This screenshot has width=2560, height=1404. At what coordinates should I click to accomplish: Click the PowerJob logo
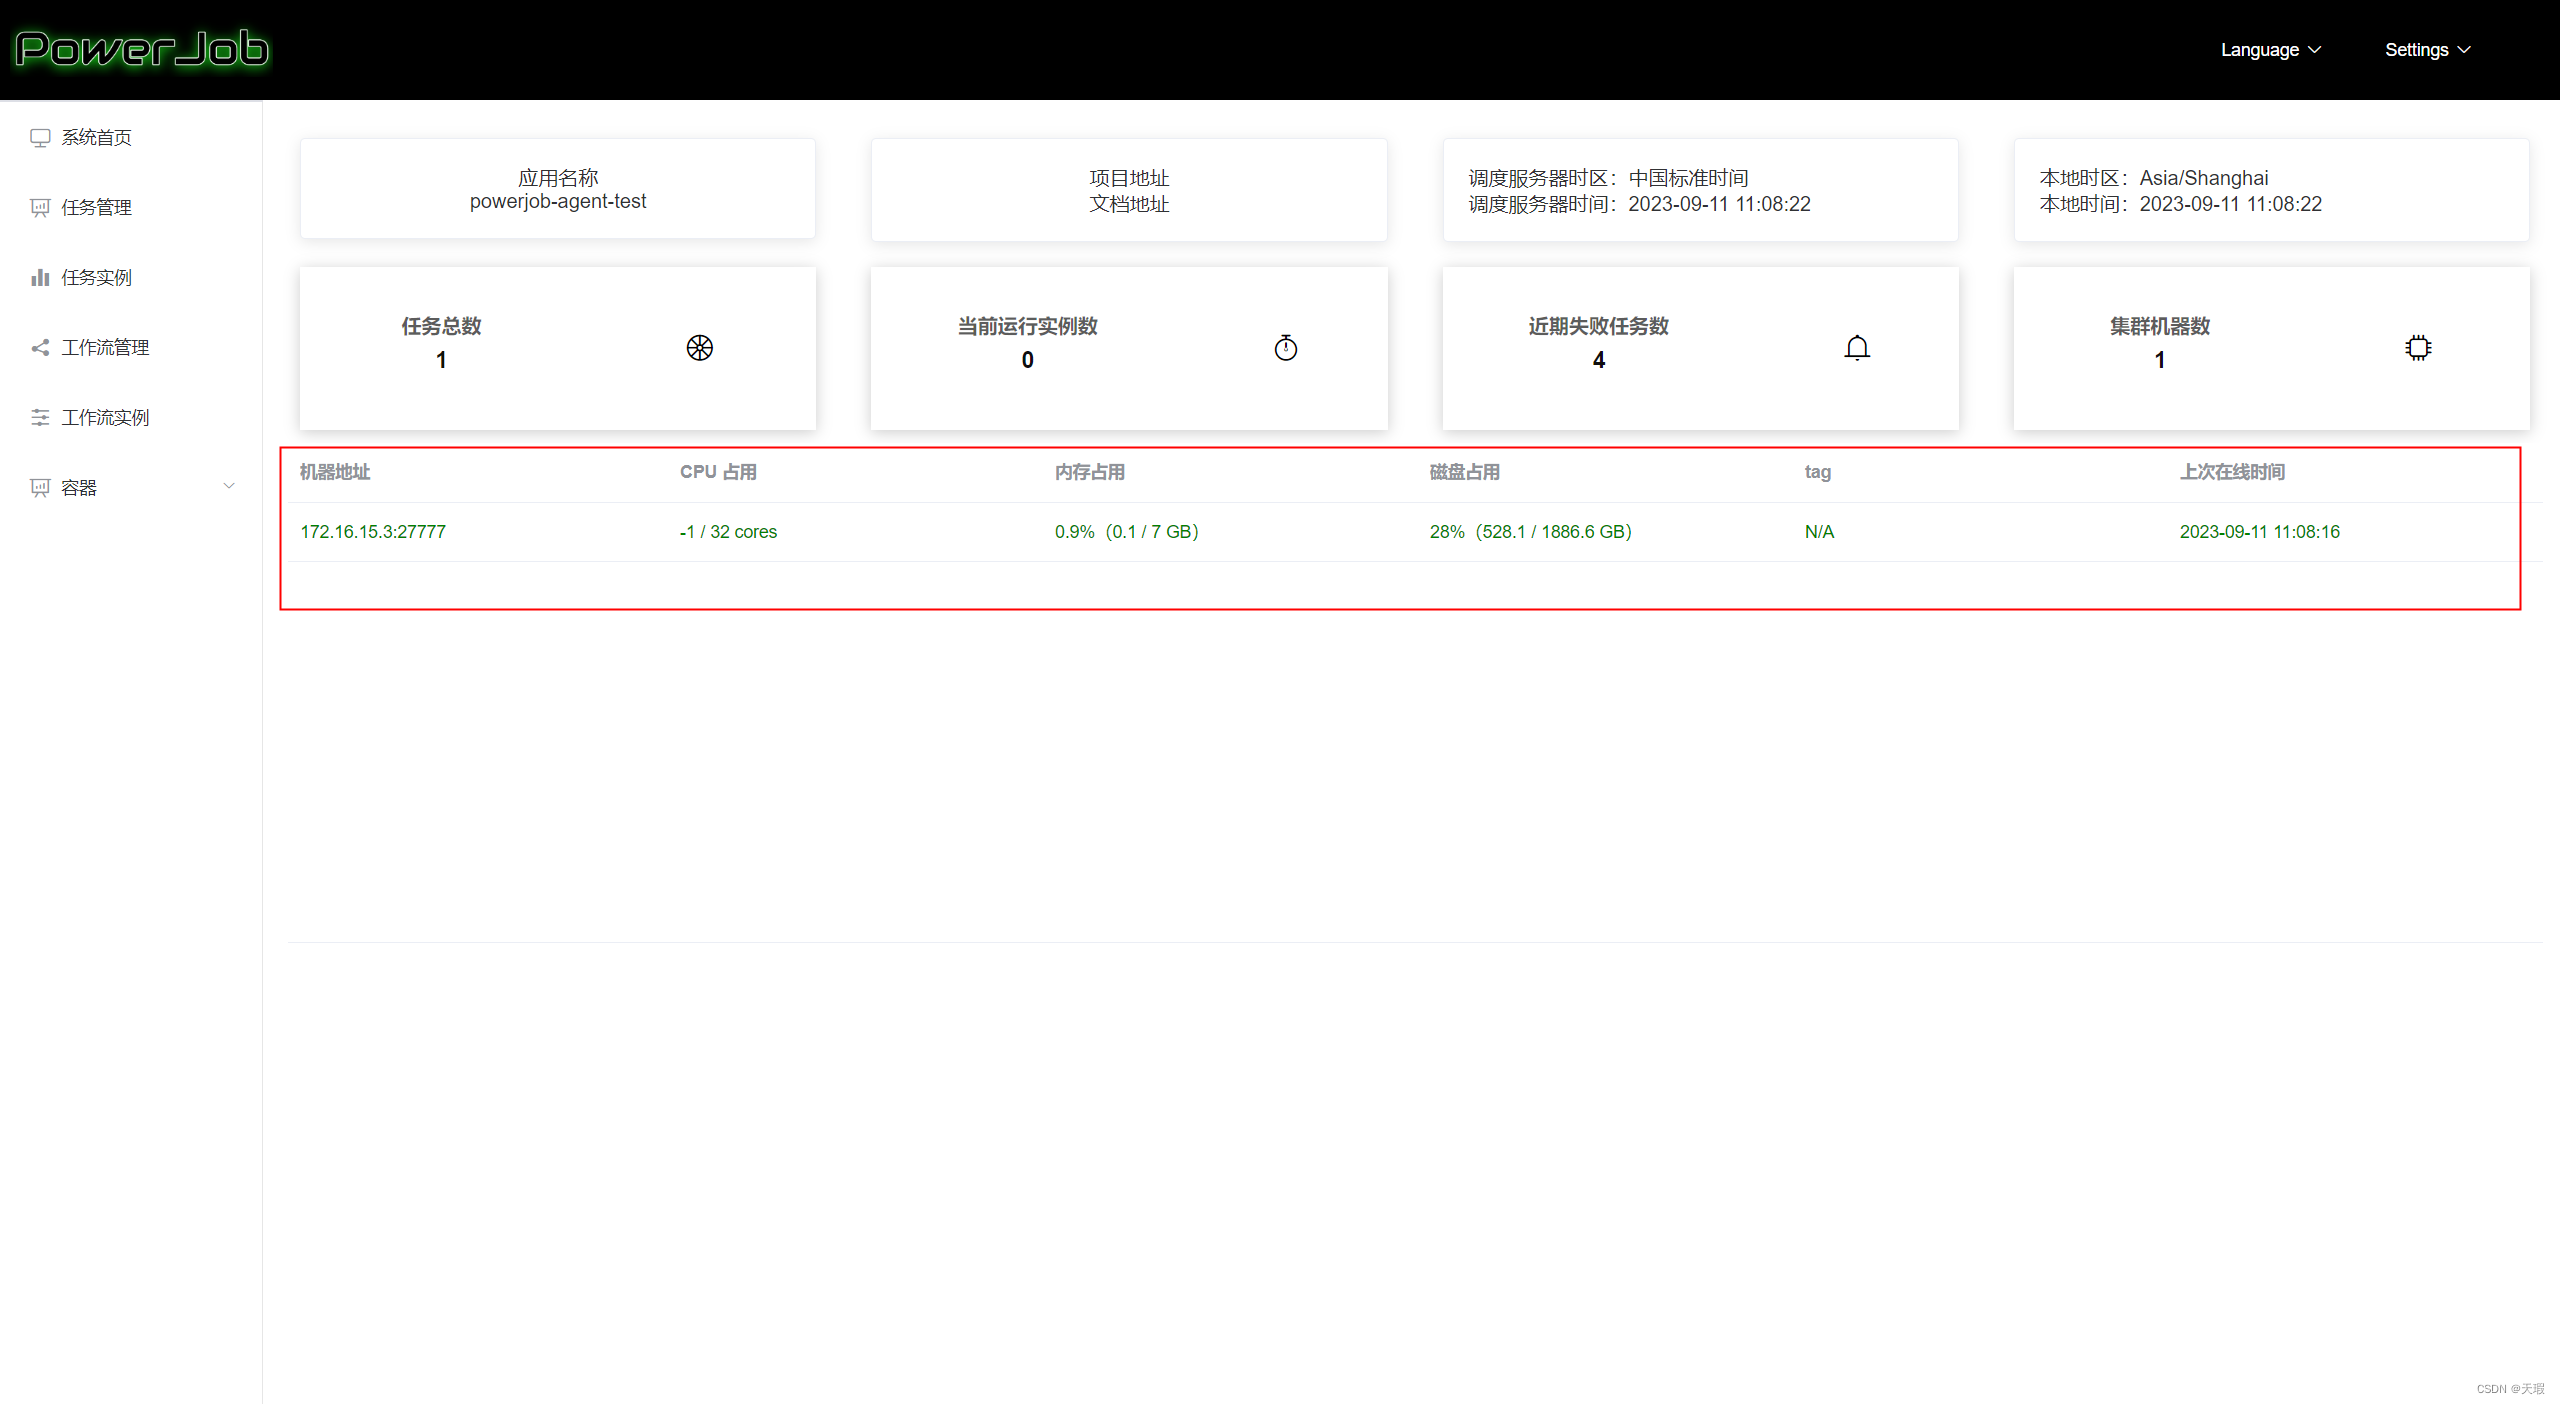pyautogui.click(x=142, y=49)
